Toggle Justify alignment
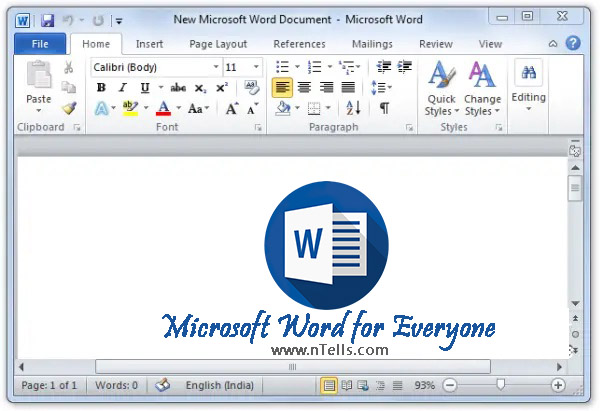Viewport: 600px width, 411px height. [348, 88]
